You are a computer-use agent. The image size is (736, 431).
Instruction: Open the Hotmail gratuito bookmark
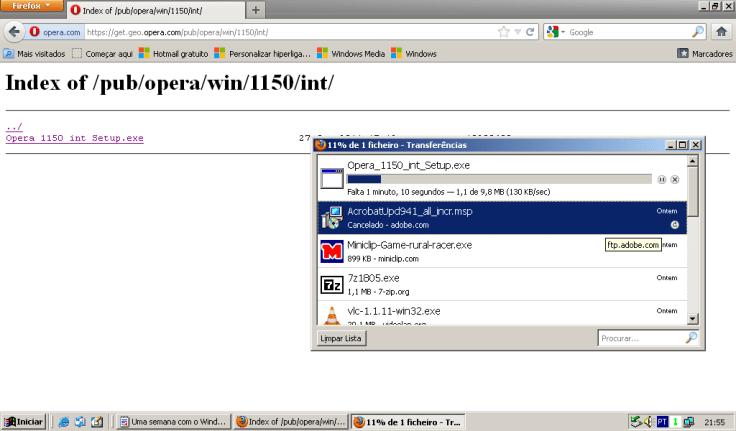pyautogui.click(x=175, y=54)
